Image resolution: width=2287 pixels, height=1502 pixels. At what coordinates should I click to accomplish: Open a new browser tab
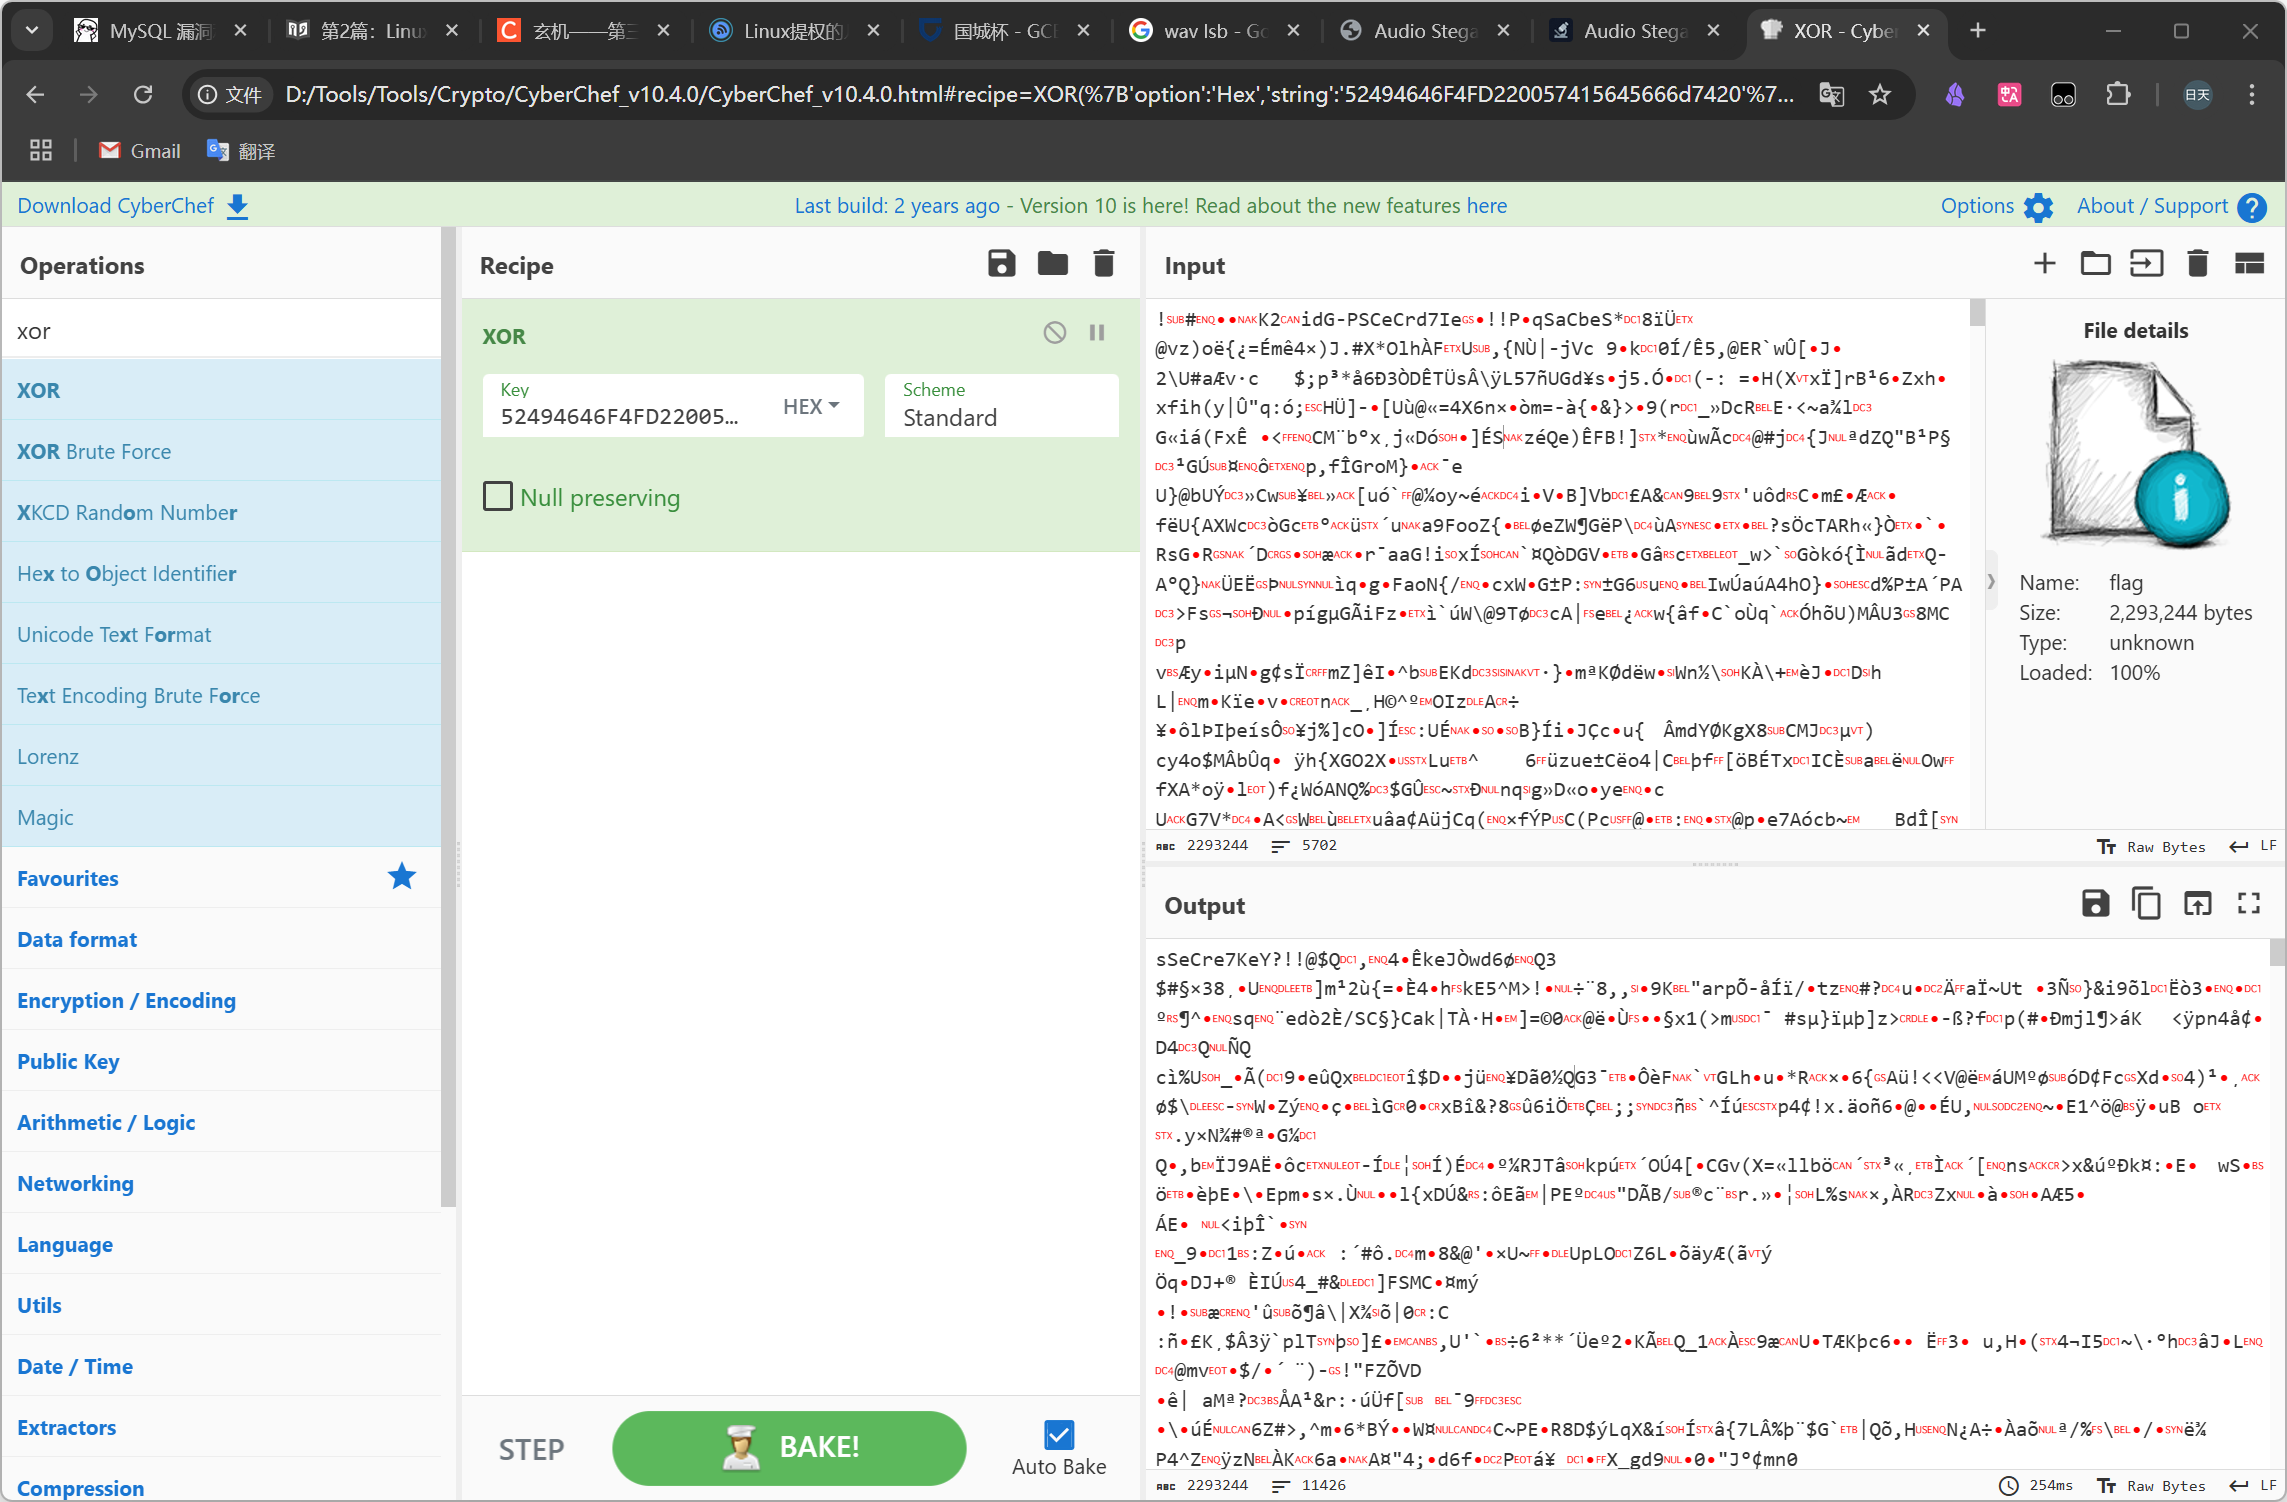coord(1977,31)
